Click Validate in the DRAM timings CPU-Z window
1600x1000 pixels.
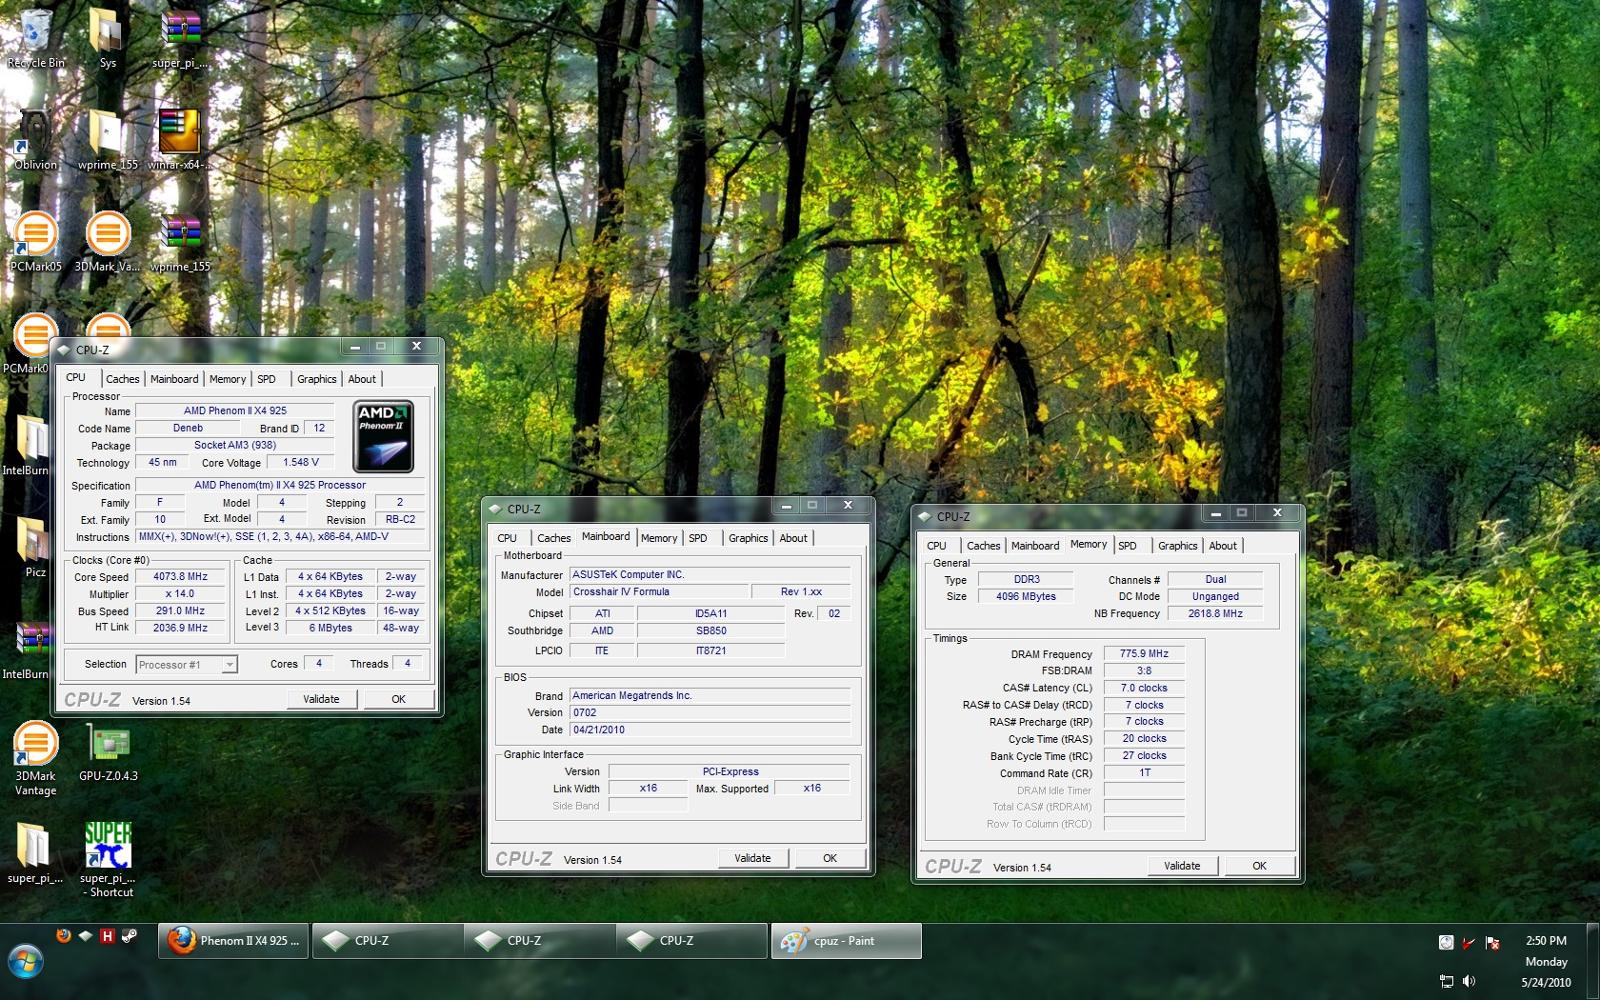(1182, 866)
